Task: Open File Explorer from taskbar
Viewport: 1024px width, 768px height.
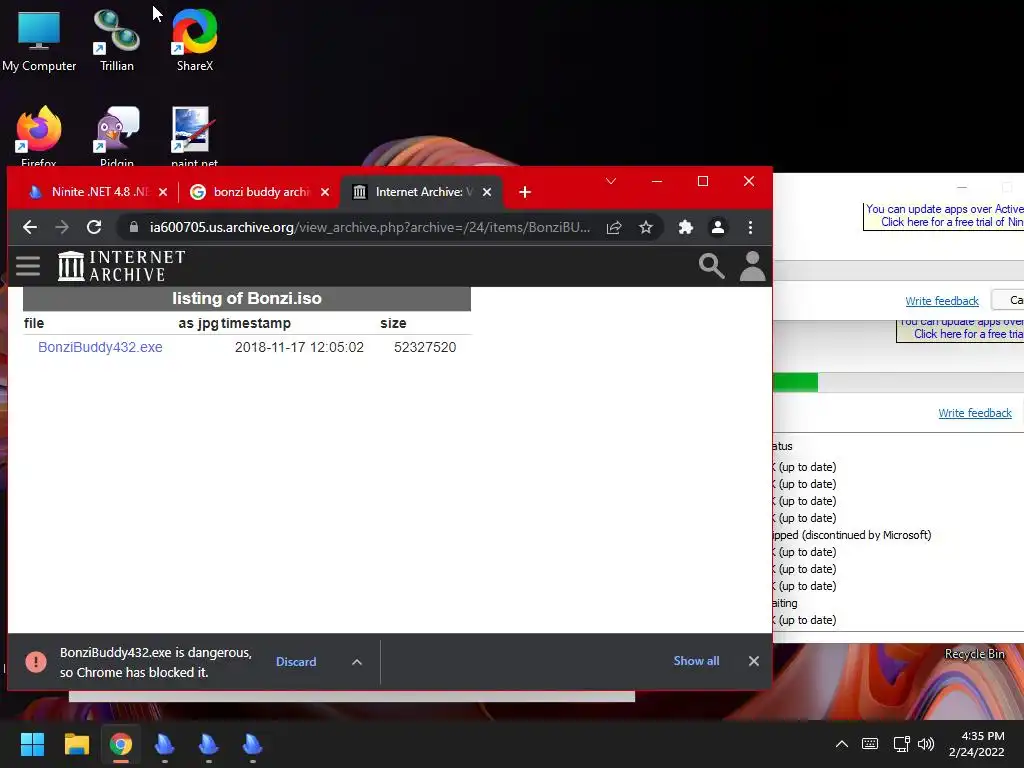Action: tap(76, 744)
